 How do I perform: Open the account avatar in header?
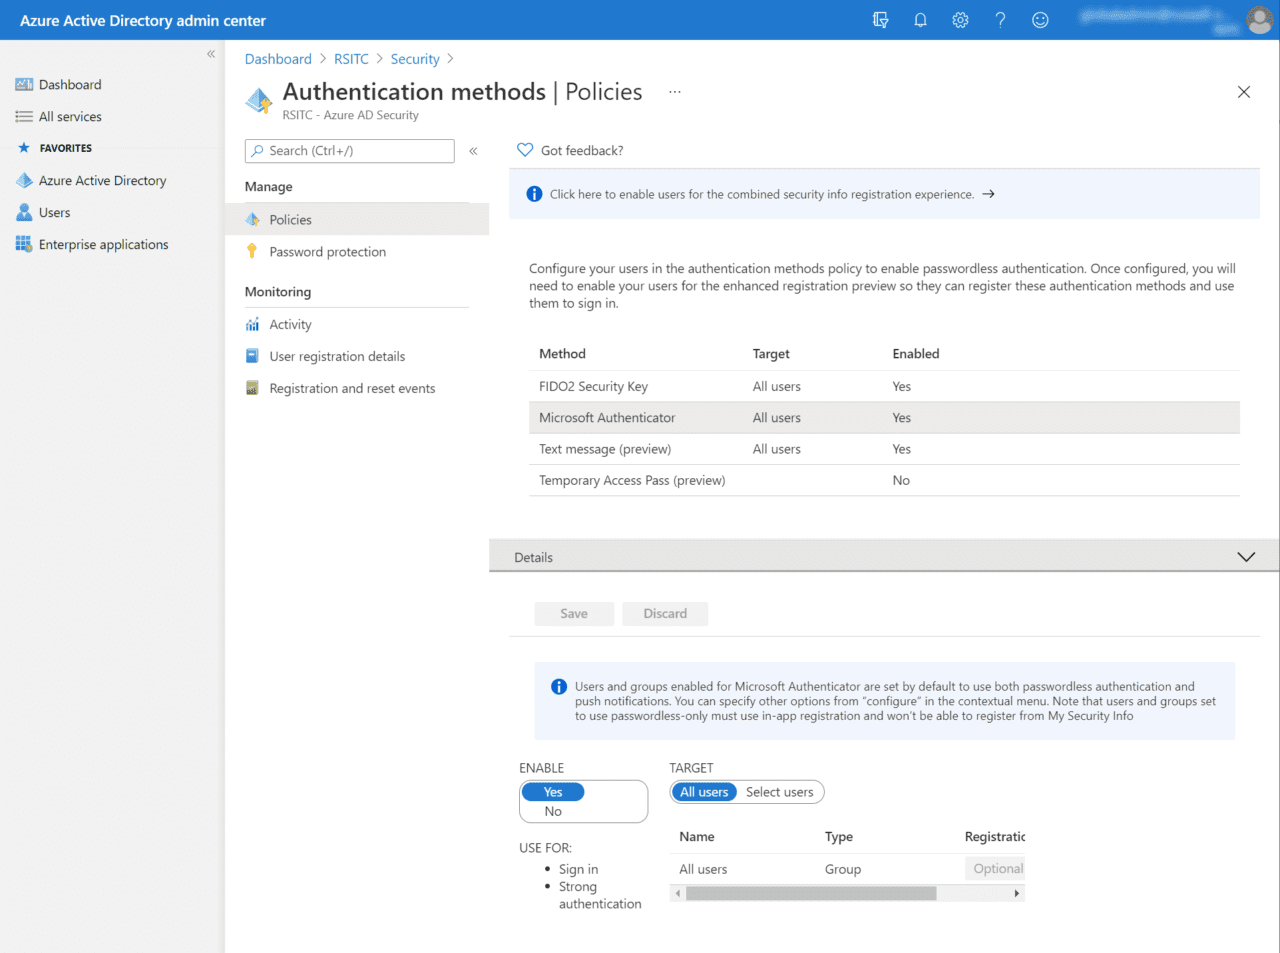pos(1259,20)
